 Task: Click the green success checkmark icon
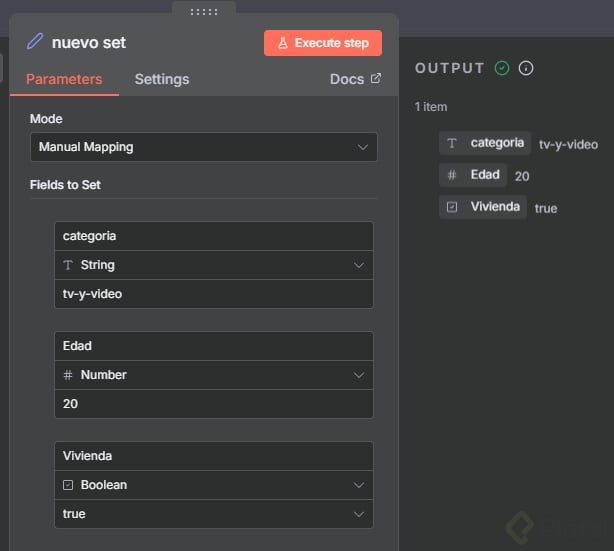502,68
